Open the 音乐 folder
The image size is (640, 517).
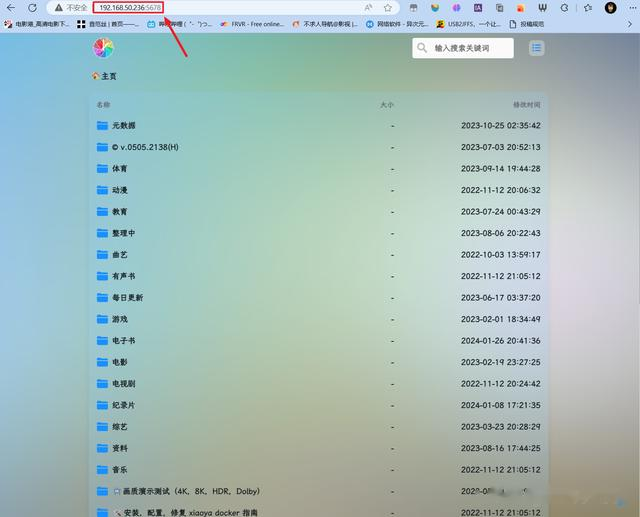coord(318,470)
